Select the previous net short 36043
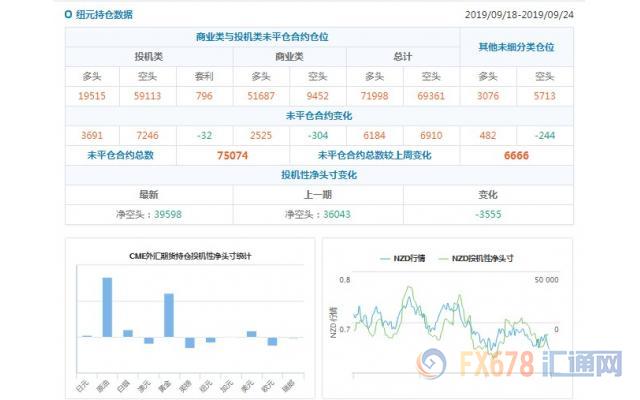The height and width of the screenshot is (400, 640). pos(337,214)
